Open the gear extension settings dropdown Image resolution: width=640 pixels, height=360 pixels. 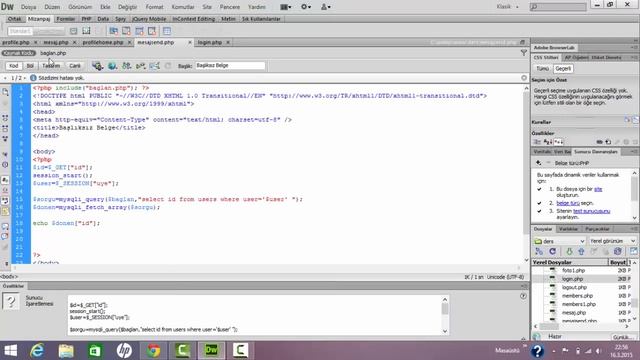[x=306, y=7]
